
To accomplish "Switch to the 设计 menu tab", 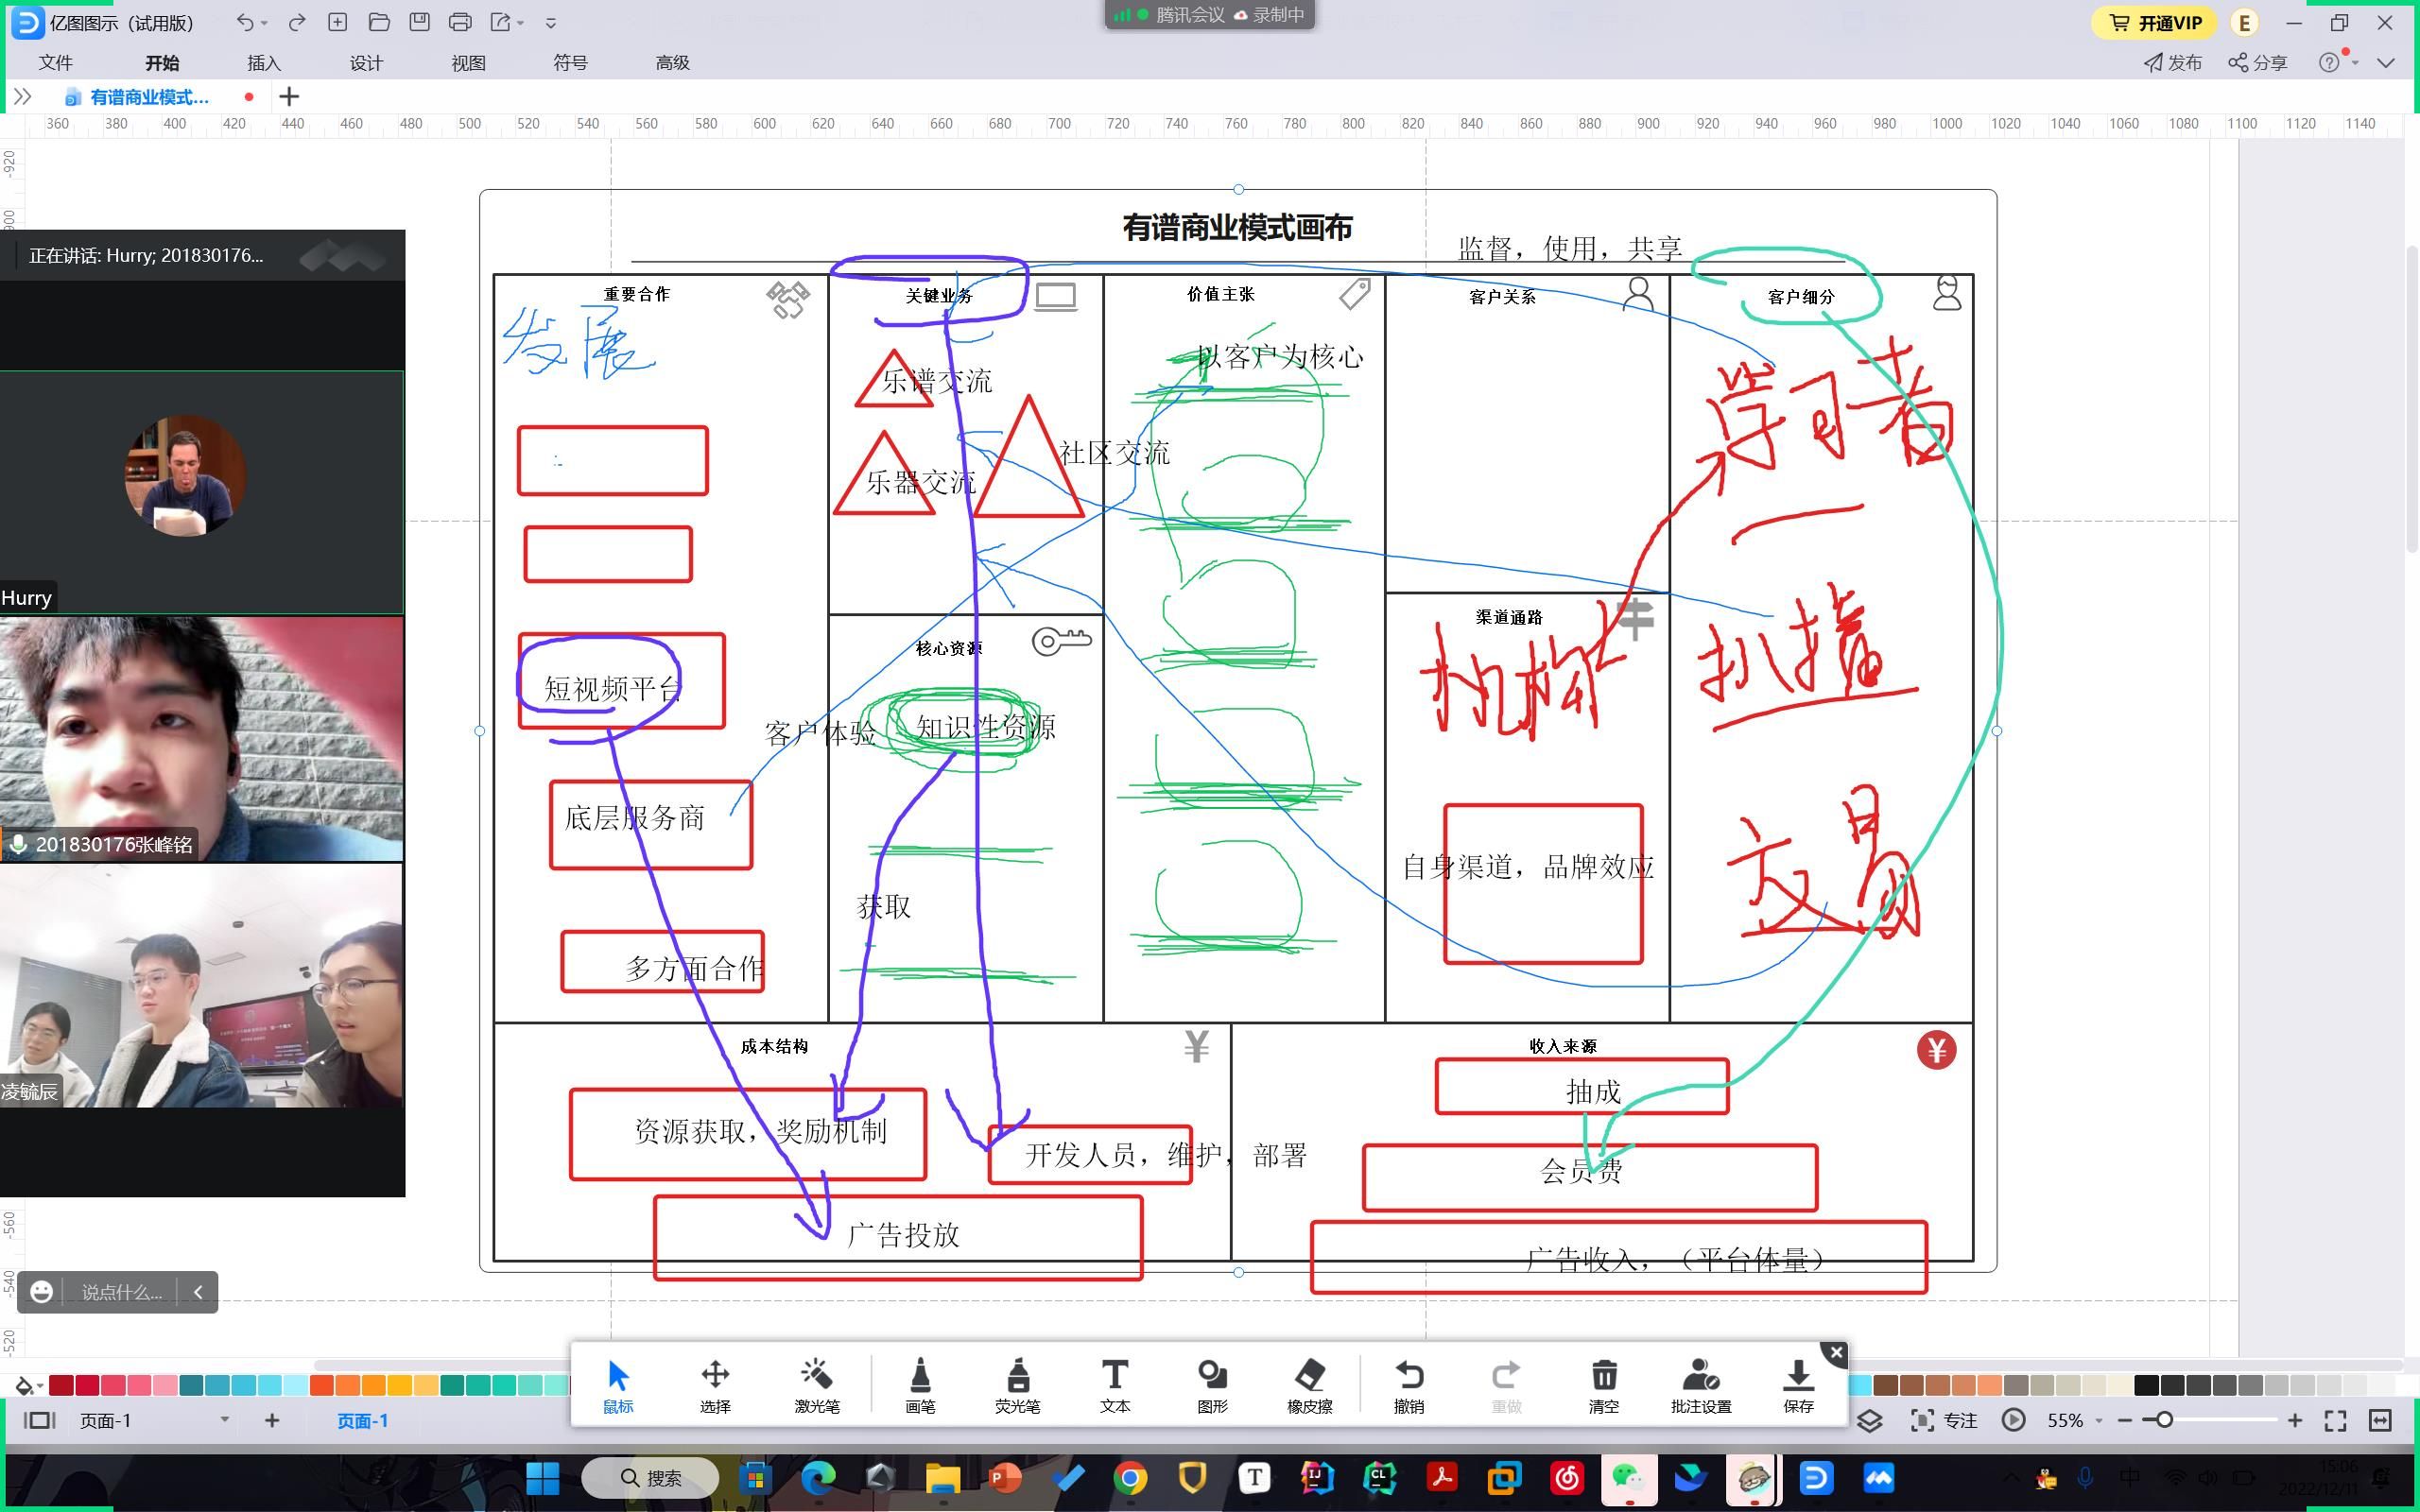I will click(x=366, y=63).
